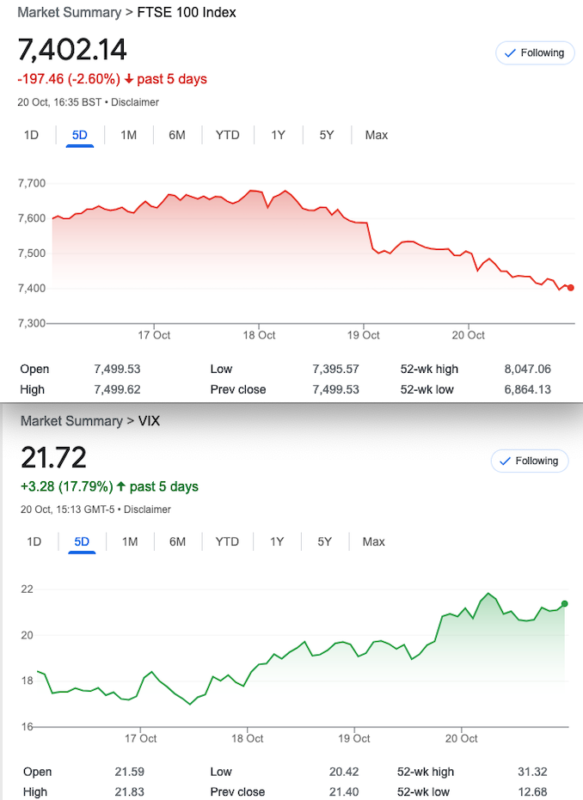The image size is (583, 800).
Task: Select the YTD tab on VIX chart
Action: pos(227,542)
